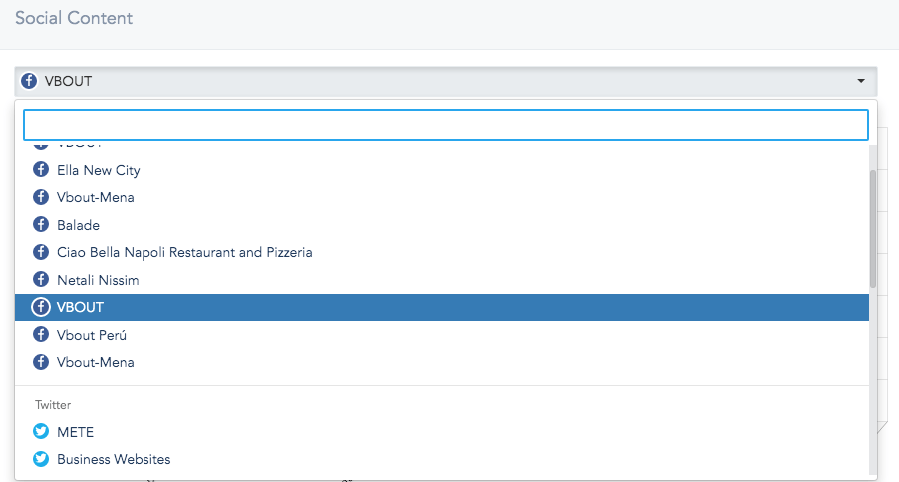This screenshot has height=482, width=899.
Task: Click the Twitter icon beside Business Websites
Action: pyautogui.click(x=41, y=459)
